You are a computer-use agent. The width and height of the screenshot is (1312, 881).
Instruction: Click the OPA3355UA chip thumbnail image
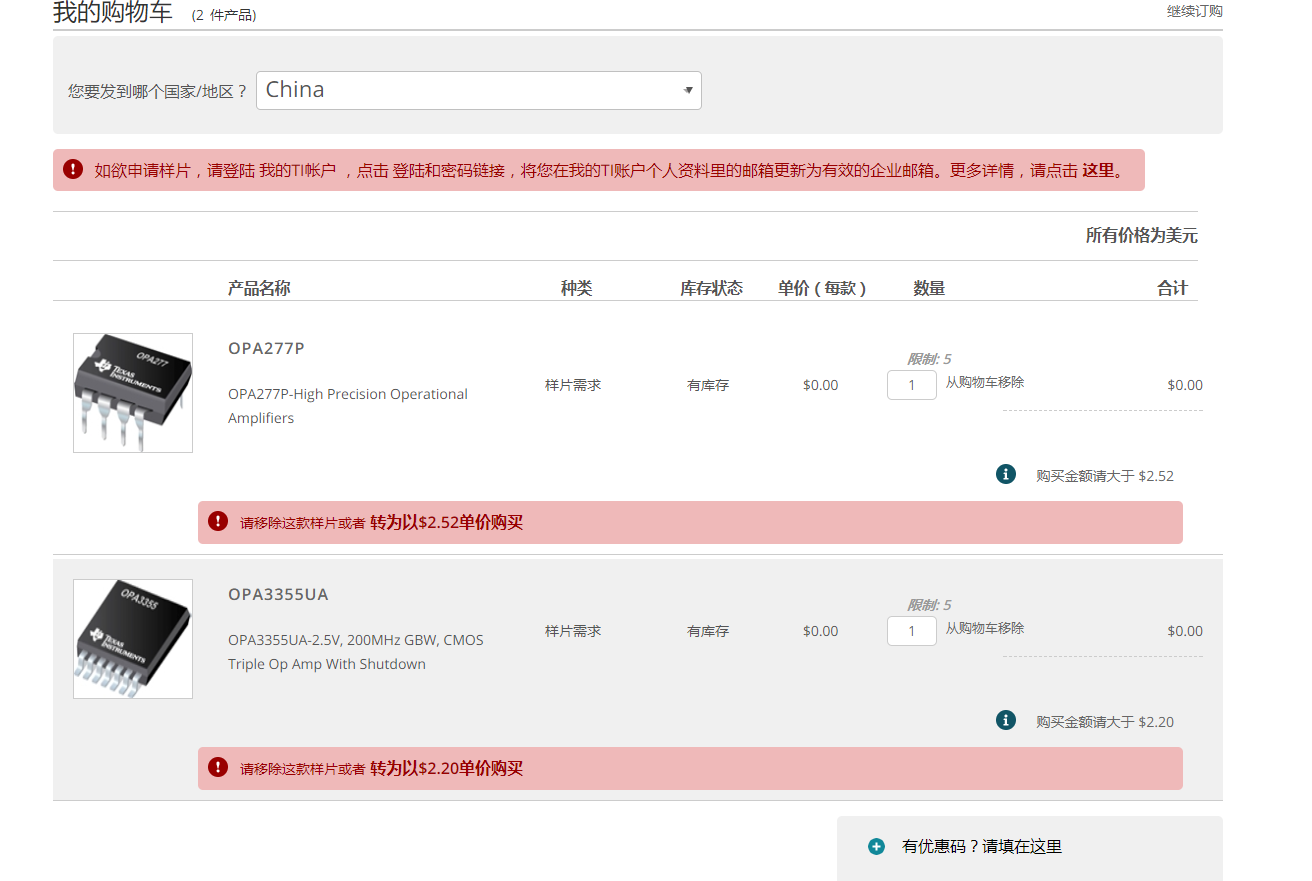click(x=133, y=639)
